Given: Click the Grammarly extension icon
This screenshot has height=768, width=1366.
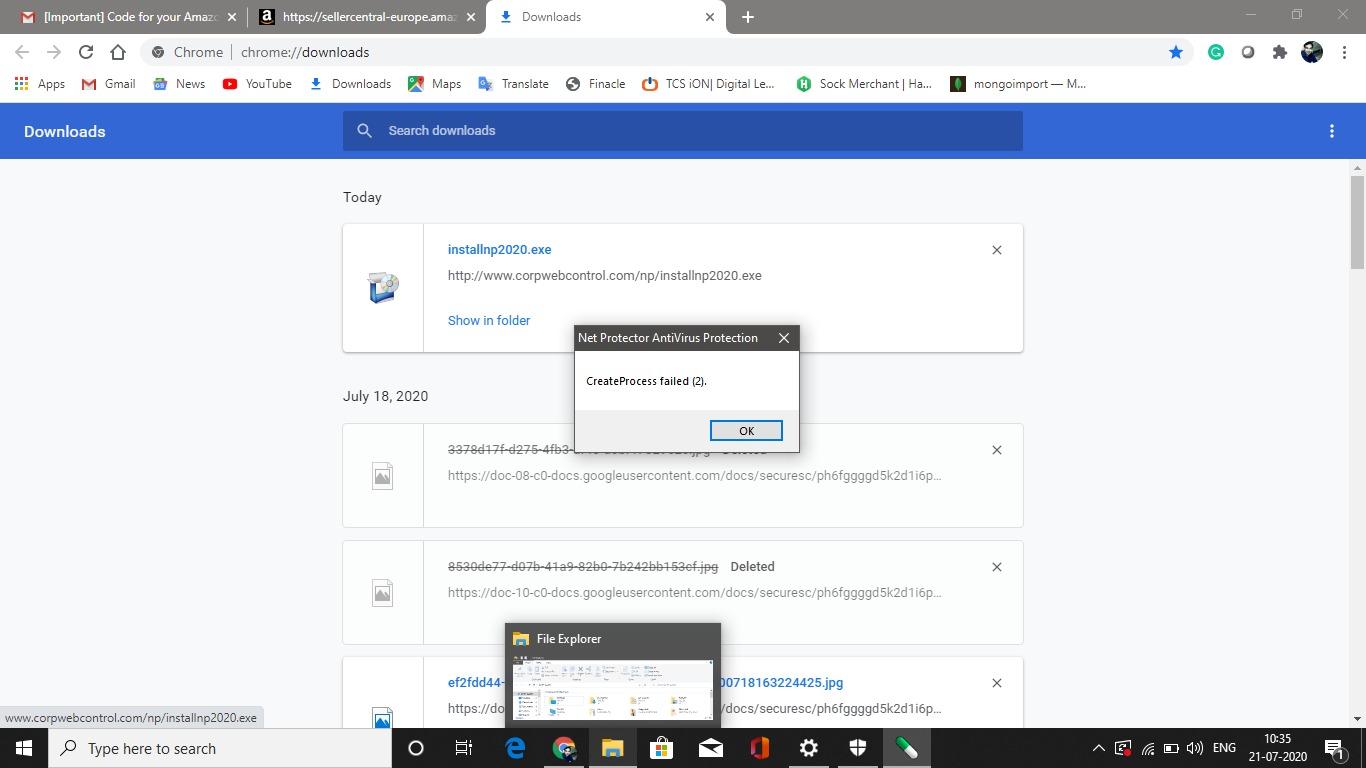Looking at the screenshot, I should point(1215,51).
